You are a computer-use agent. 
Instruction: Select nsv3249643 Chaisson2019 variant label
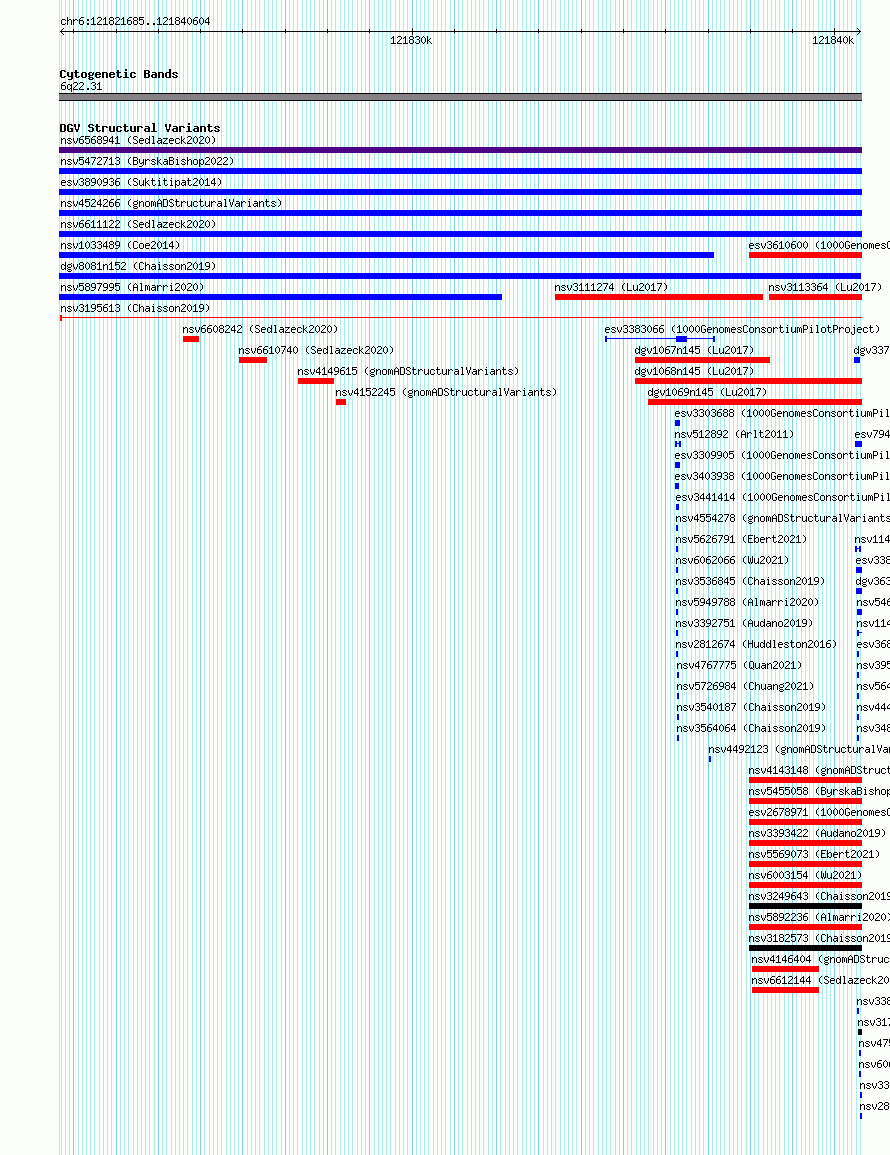point(819,896)
